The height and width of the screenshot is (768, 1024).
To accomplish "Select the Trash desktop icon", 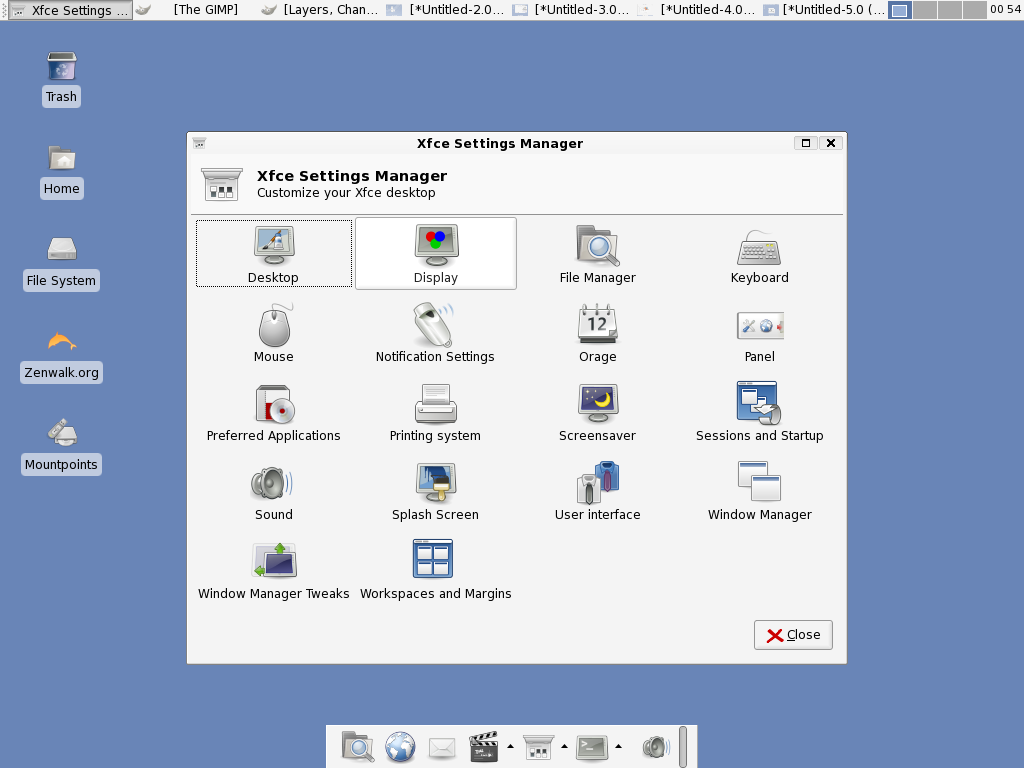I will [x=61, y=78].
